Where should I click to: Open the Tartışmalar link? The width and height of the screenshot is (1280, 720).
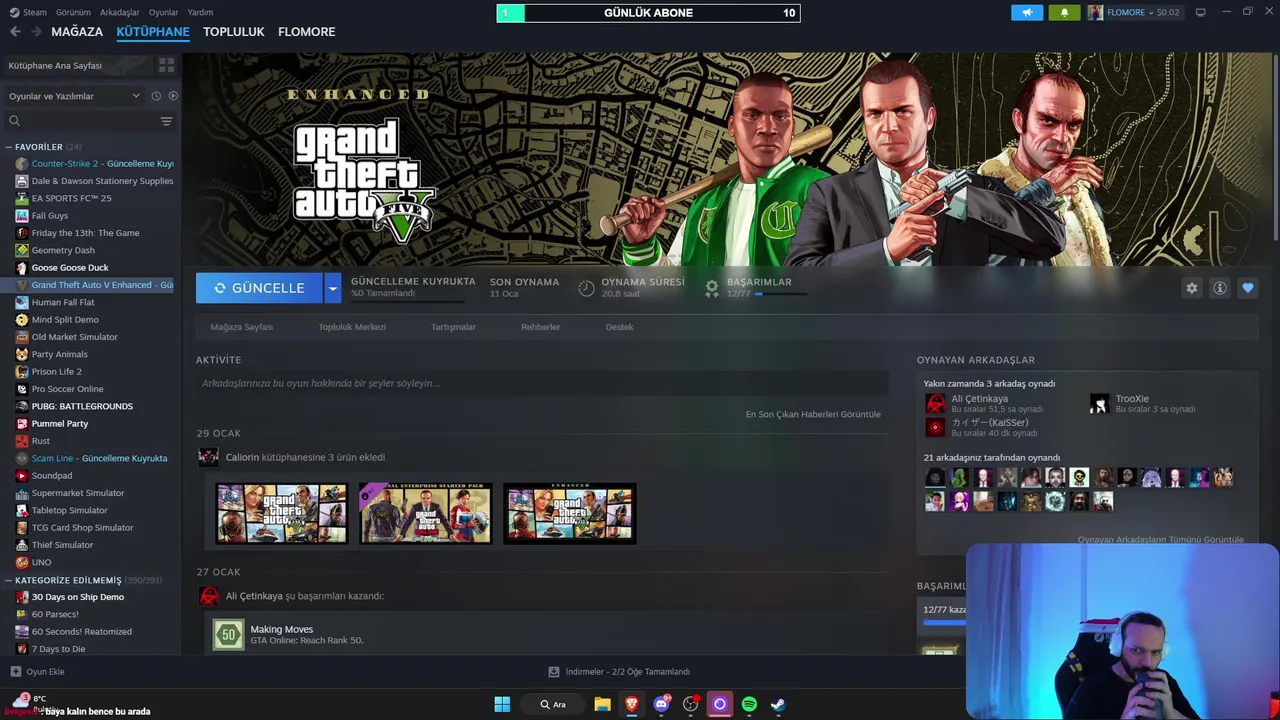(x=453, y=327)
